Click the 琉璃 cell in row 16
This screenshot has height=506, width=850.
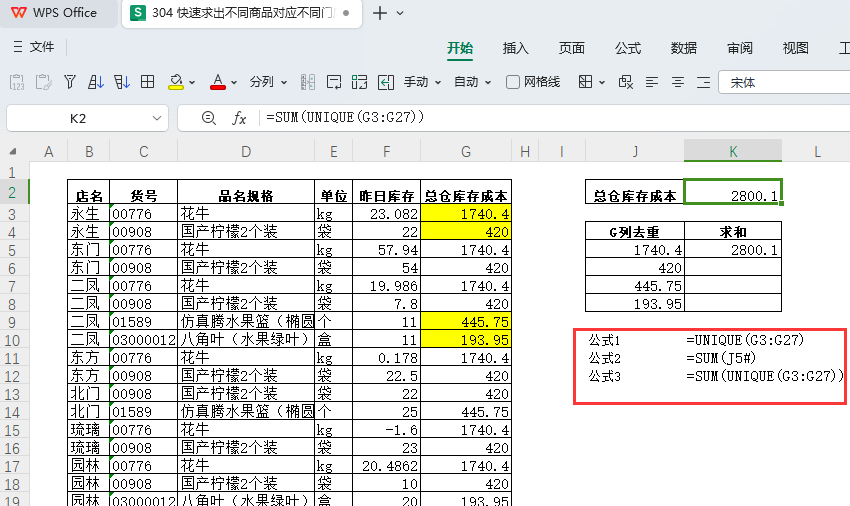(x=89, y=447)
